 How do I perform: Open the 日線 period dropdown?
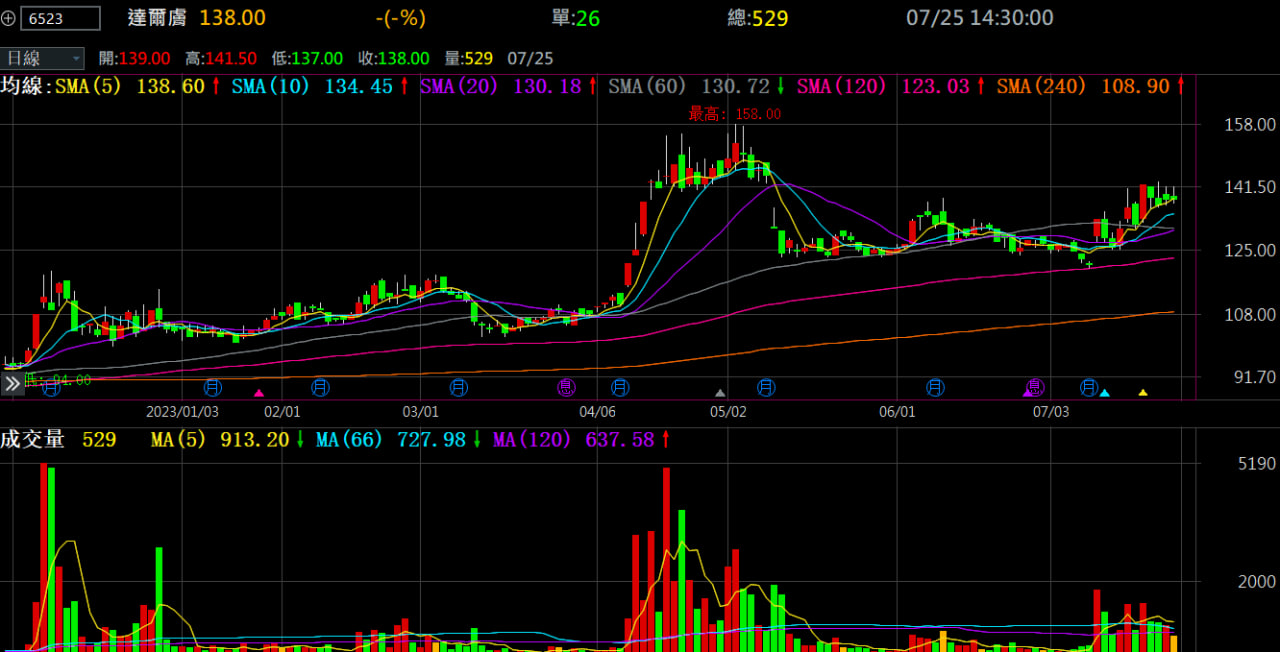tap(43, 58)
